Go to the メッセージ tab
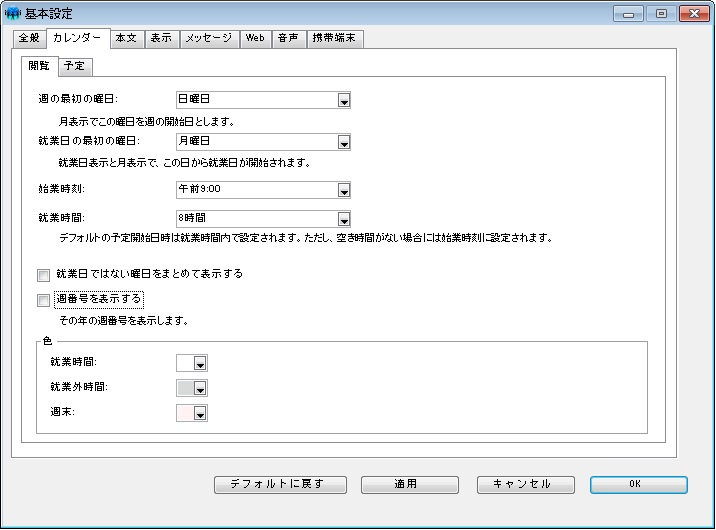This screenshot has height=530, width=716. 209,38
